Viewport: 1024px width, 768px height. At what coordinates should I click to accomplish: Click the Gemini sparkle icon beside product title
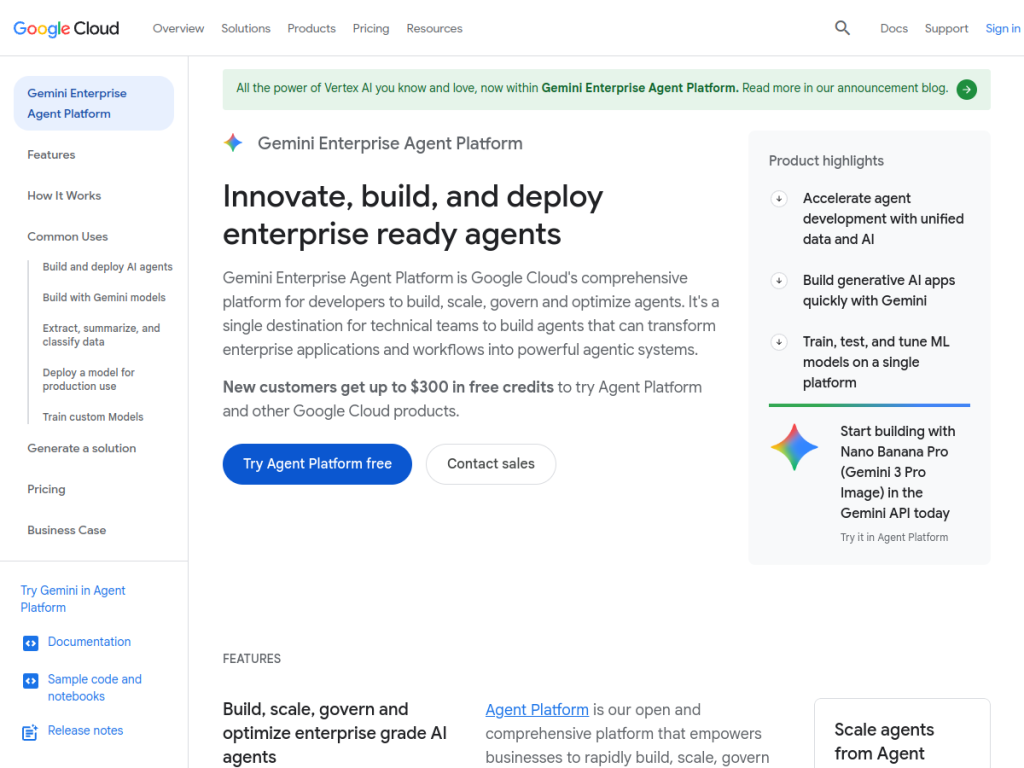(233, 143)
